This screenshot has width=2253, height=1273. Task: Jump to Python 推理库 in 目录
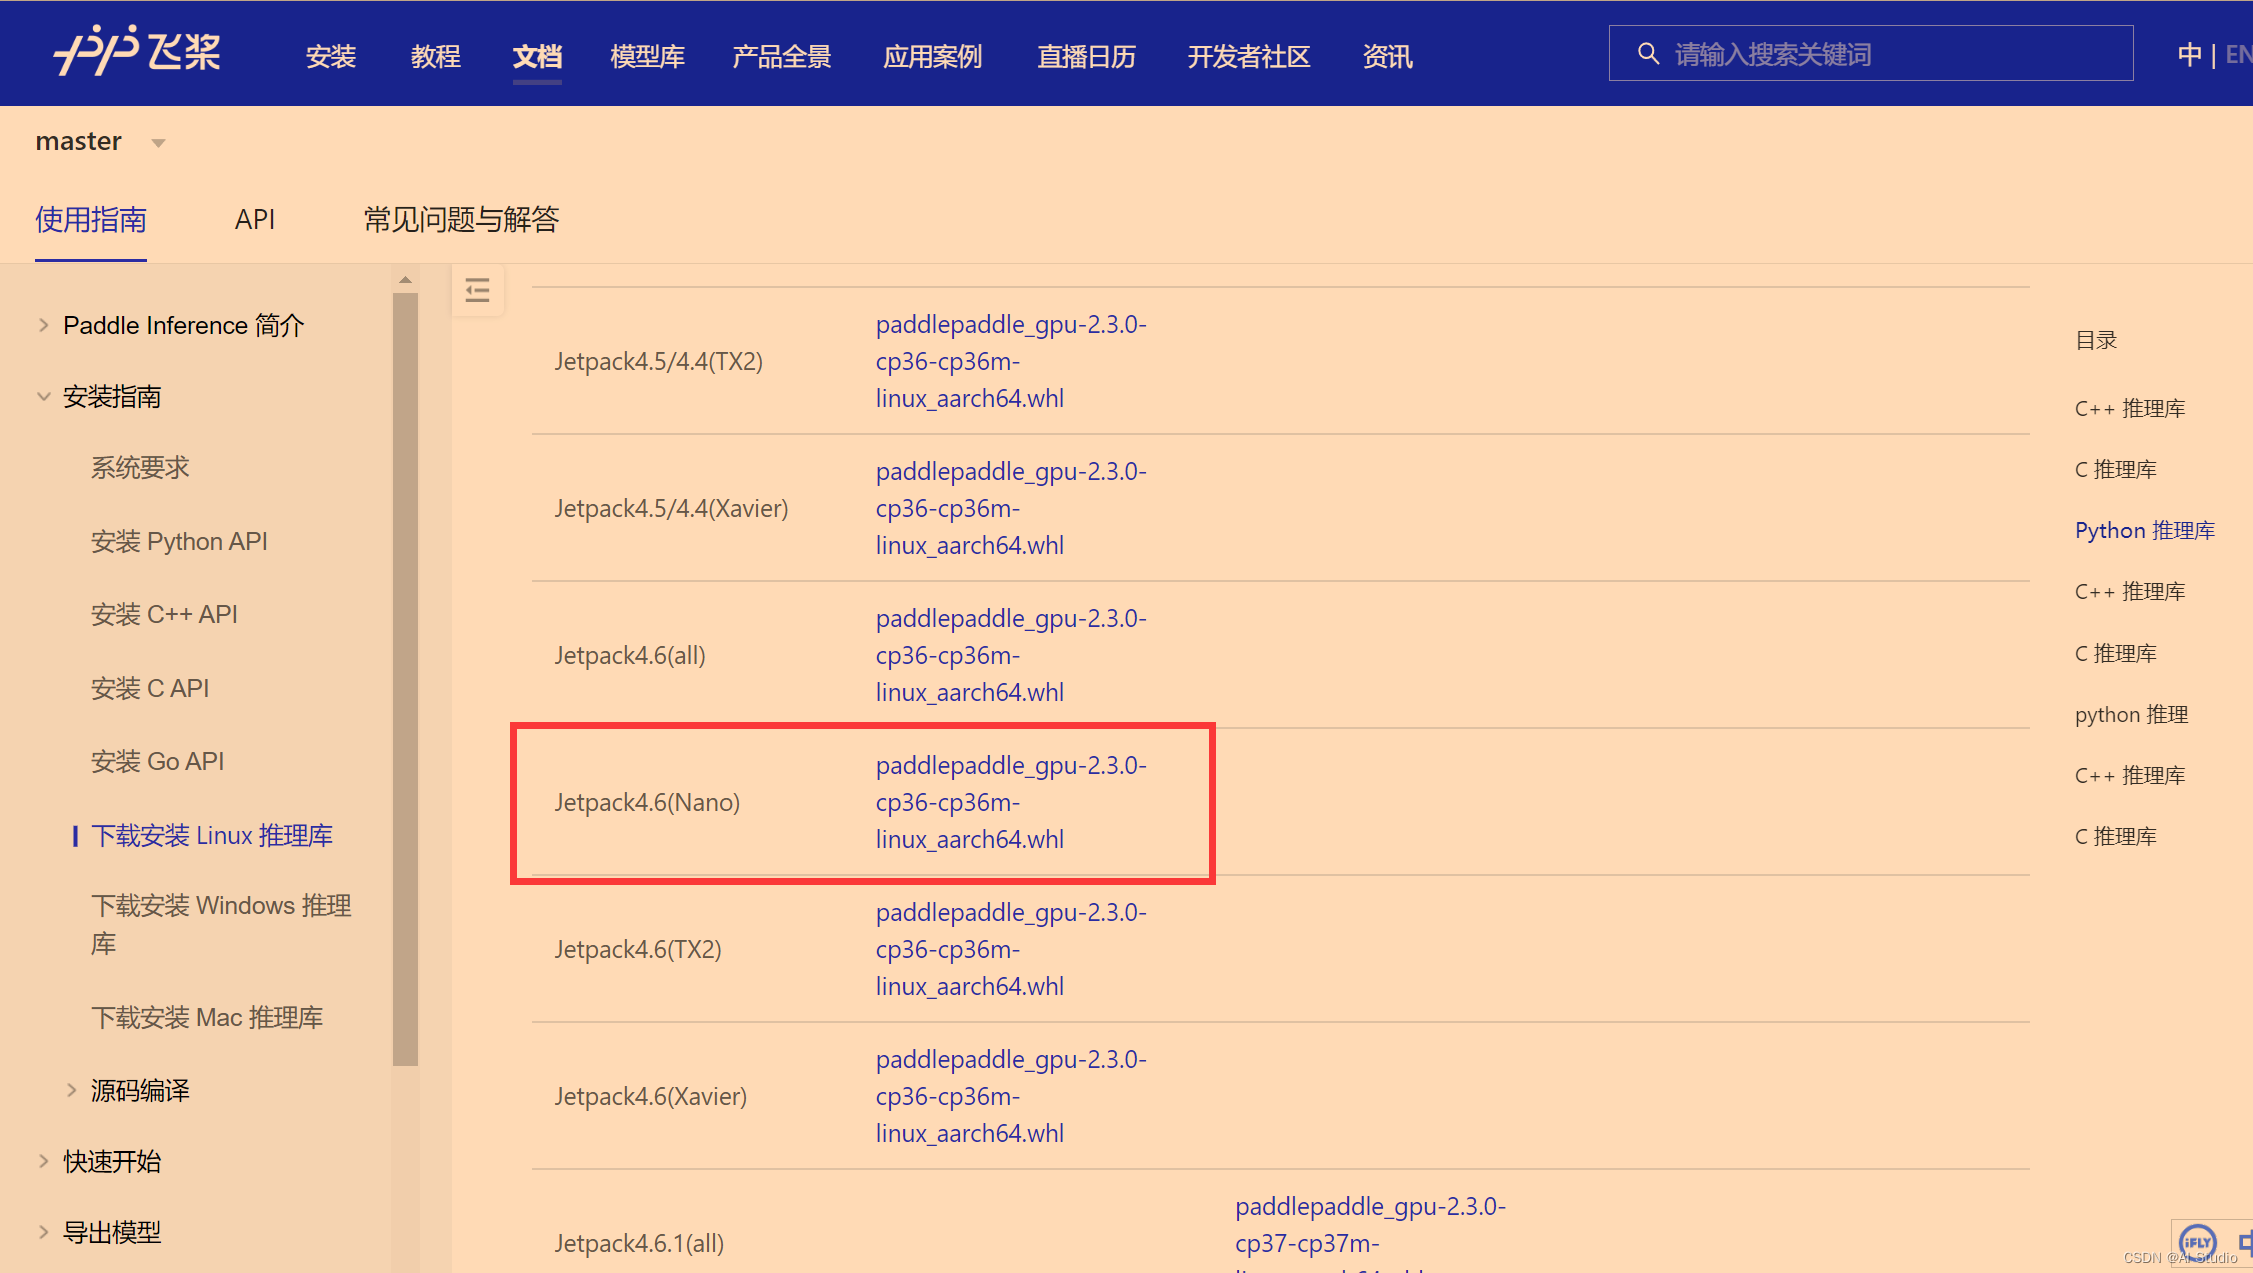point(2144,530)
